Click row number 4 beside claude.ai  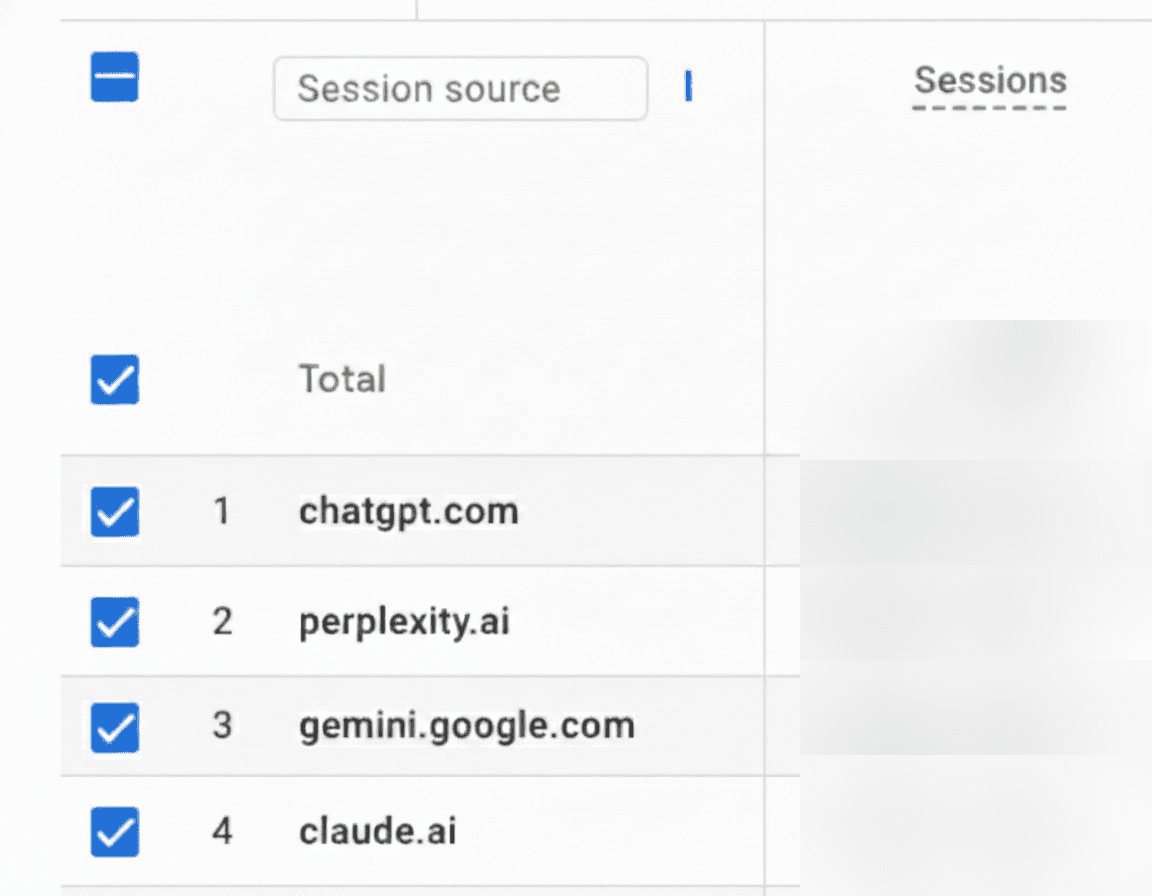(x=221, y=831)
